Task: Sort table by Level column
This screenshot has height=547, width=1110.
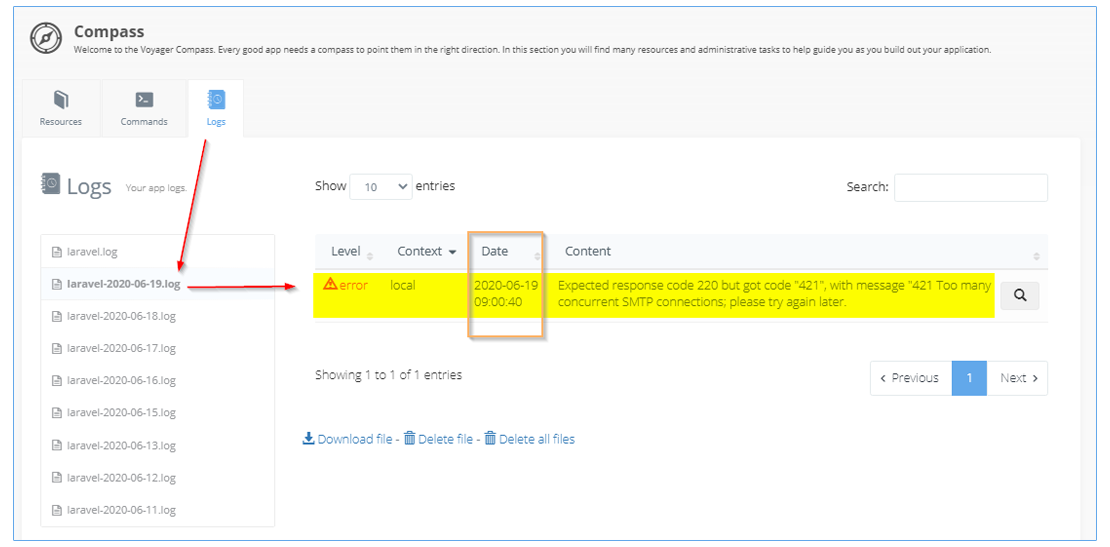Action: [351, 252]
